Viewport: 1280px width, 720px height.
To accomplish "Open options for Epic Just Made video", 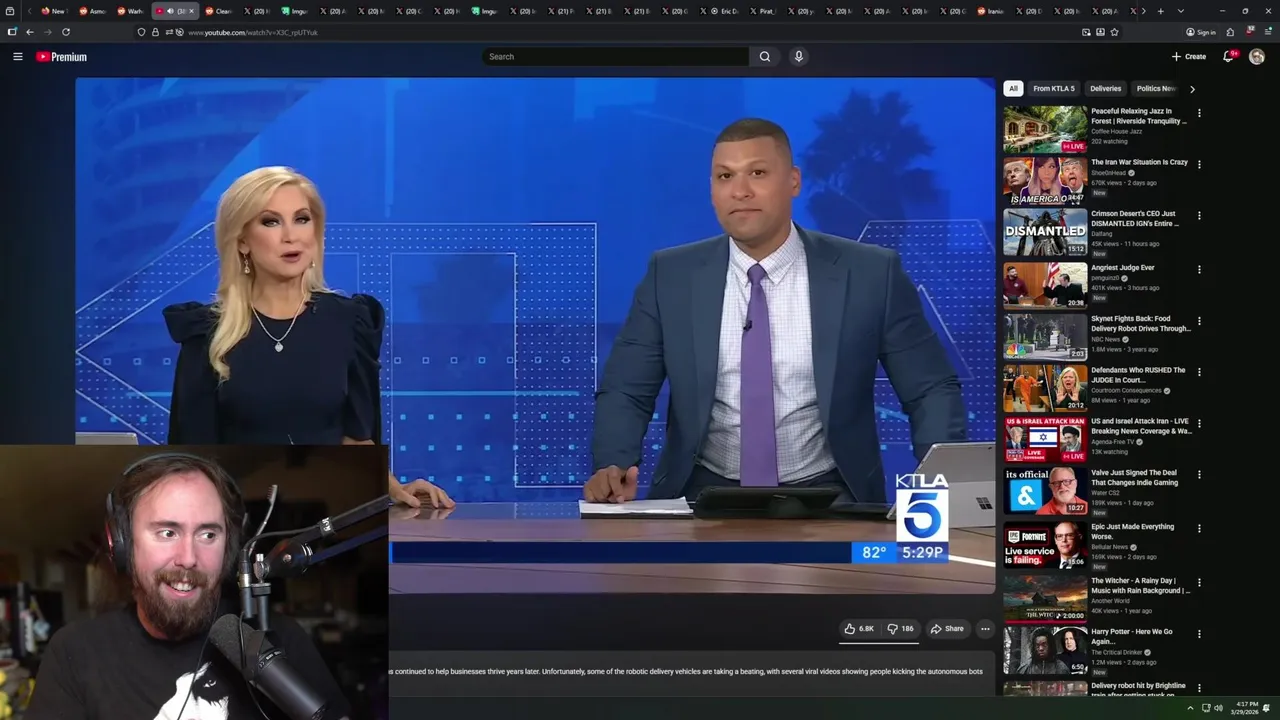I will coord(1199,528).
